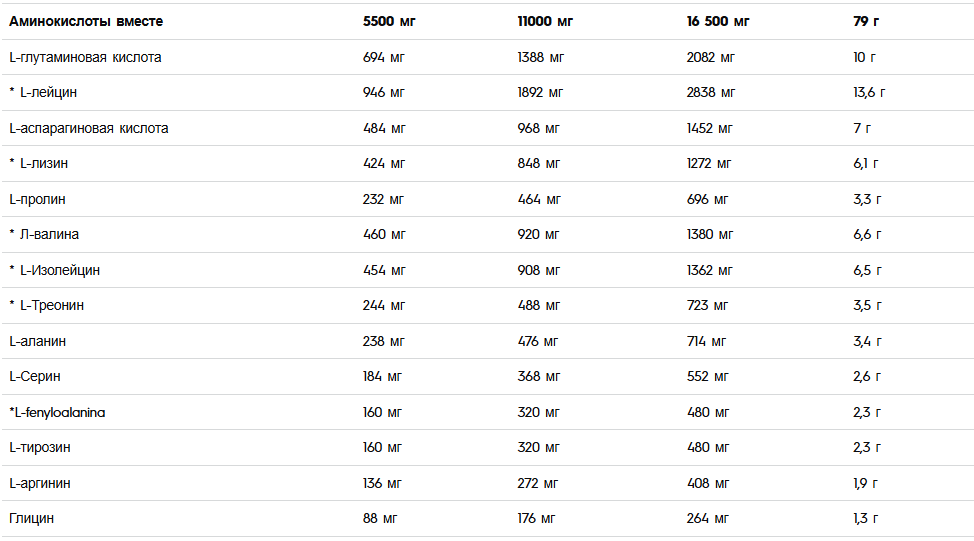This screenshot has width=974, height=541.
Task: Click the '* L-Изолейцин' row label
Action: point(54,270)
